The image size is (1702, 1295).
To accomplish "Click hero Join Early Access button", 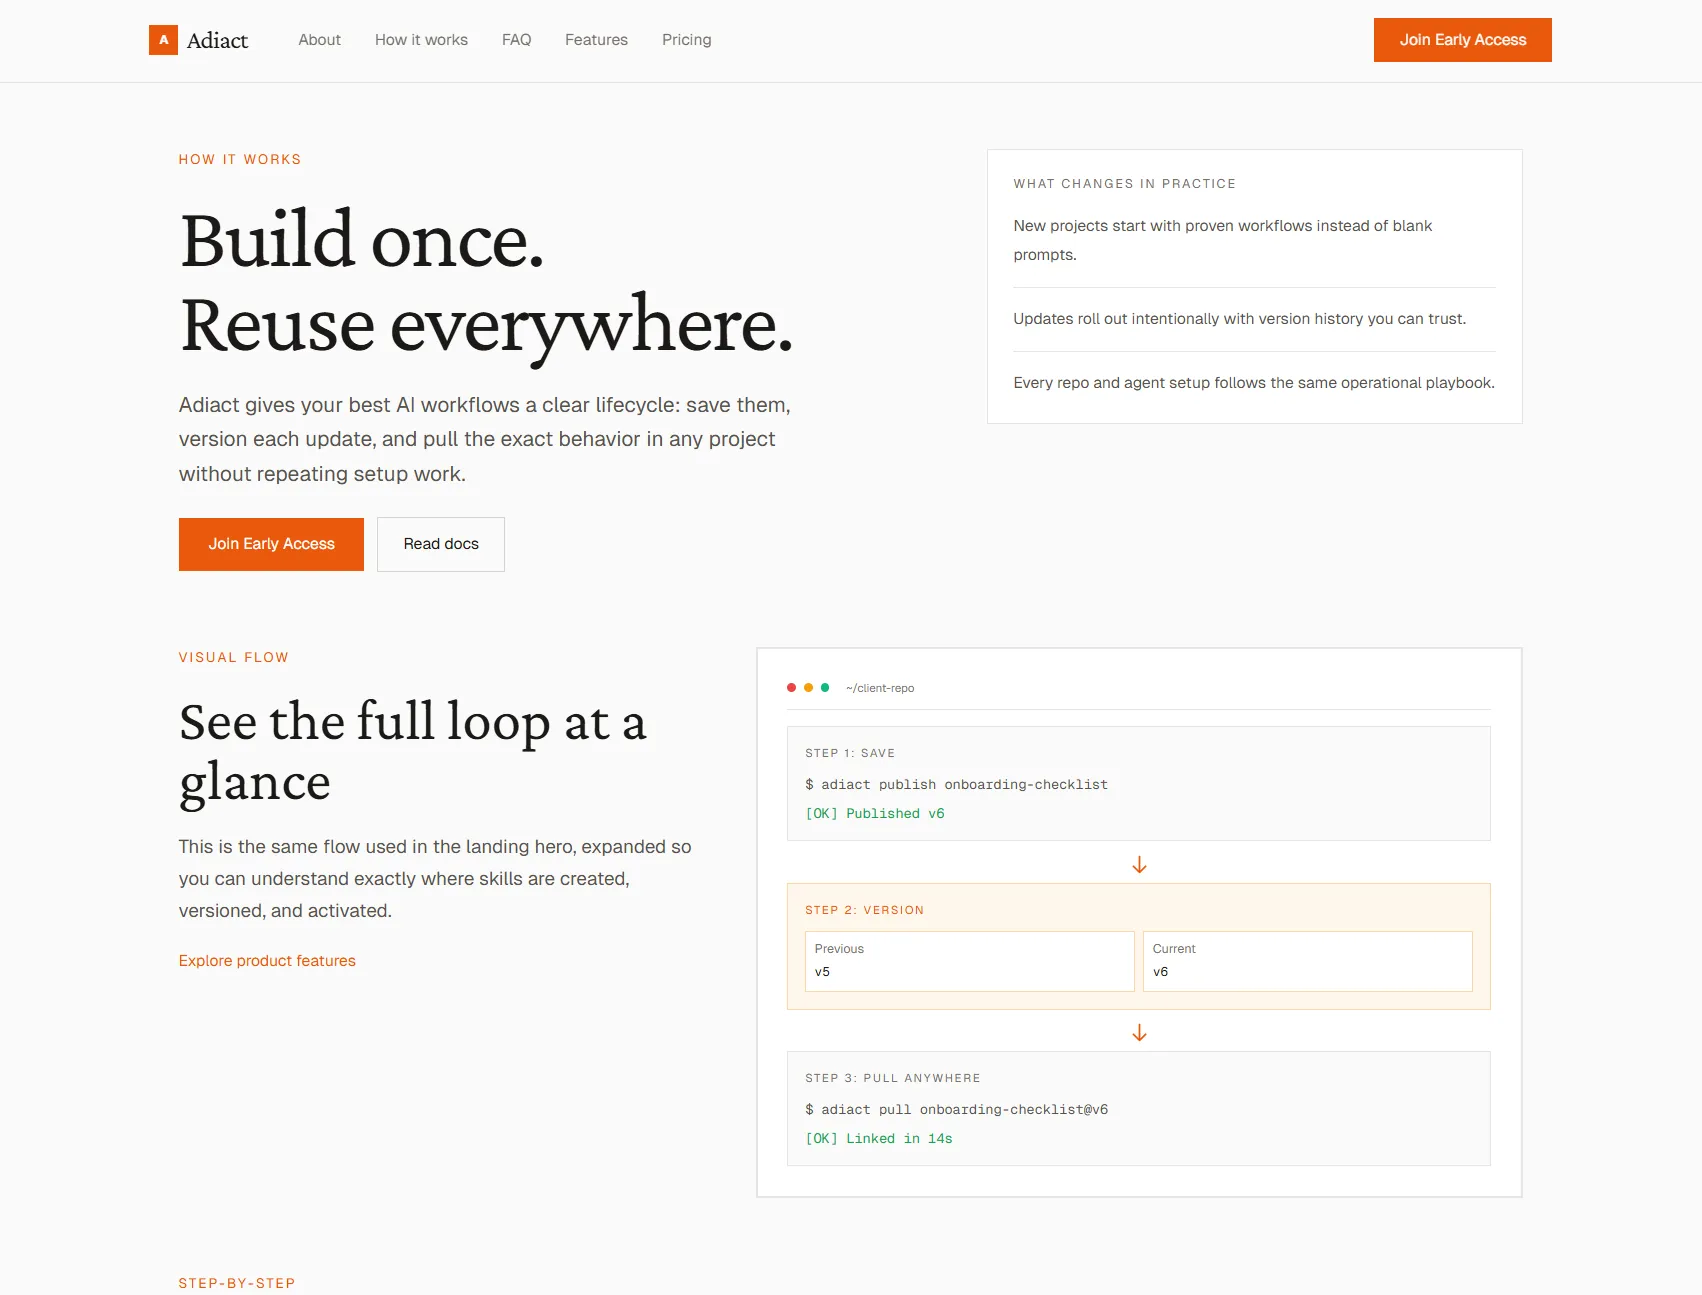I will (271, 544).
